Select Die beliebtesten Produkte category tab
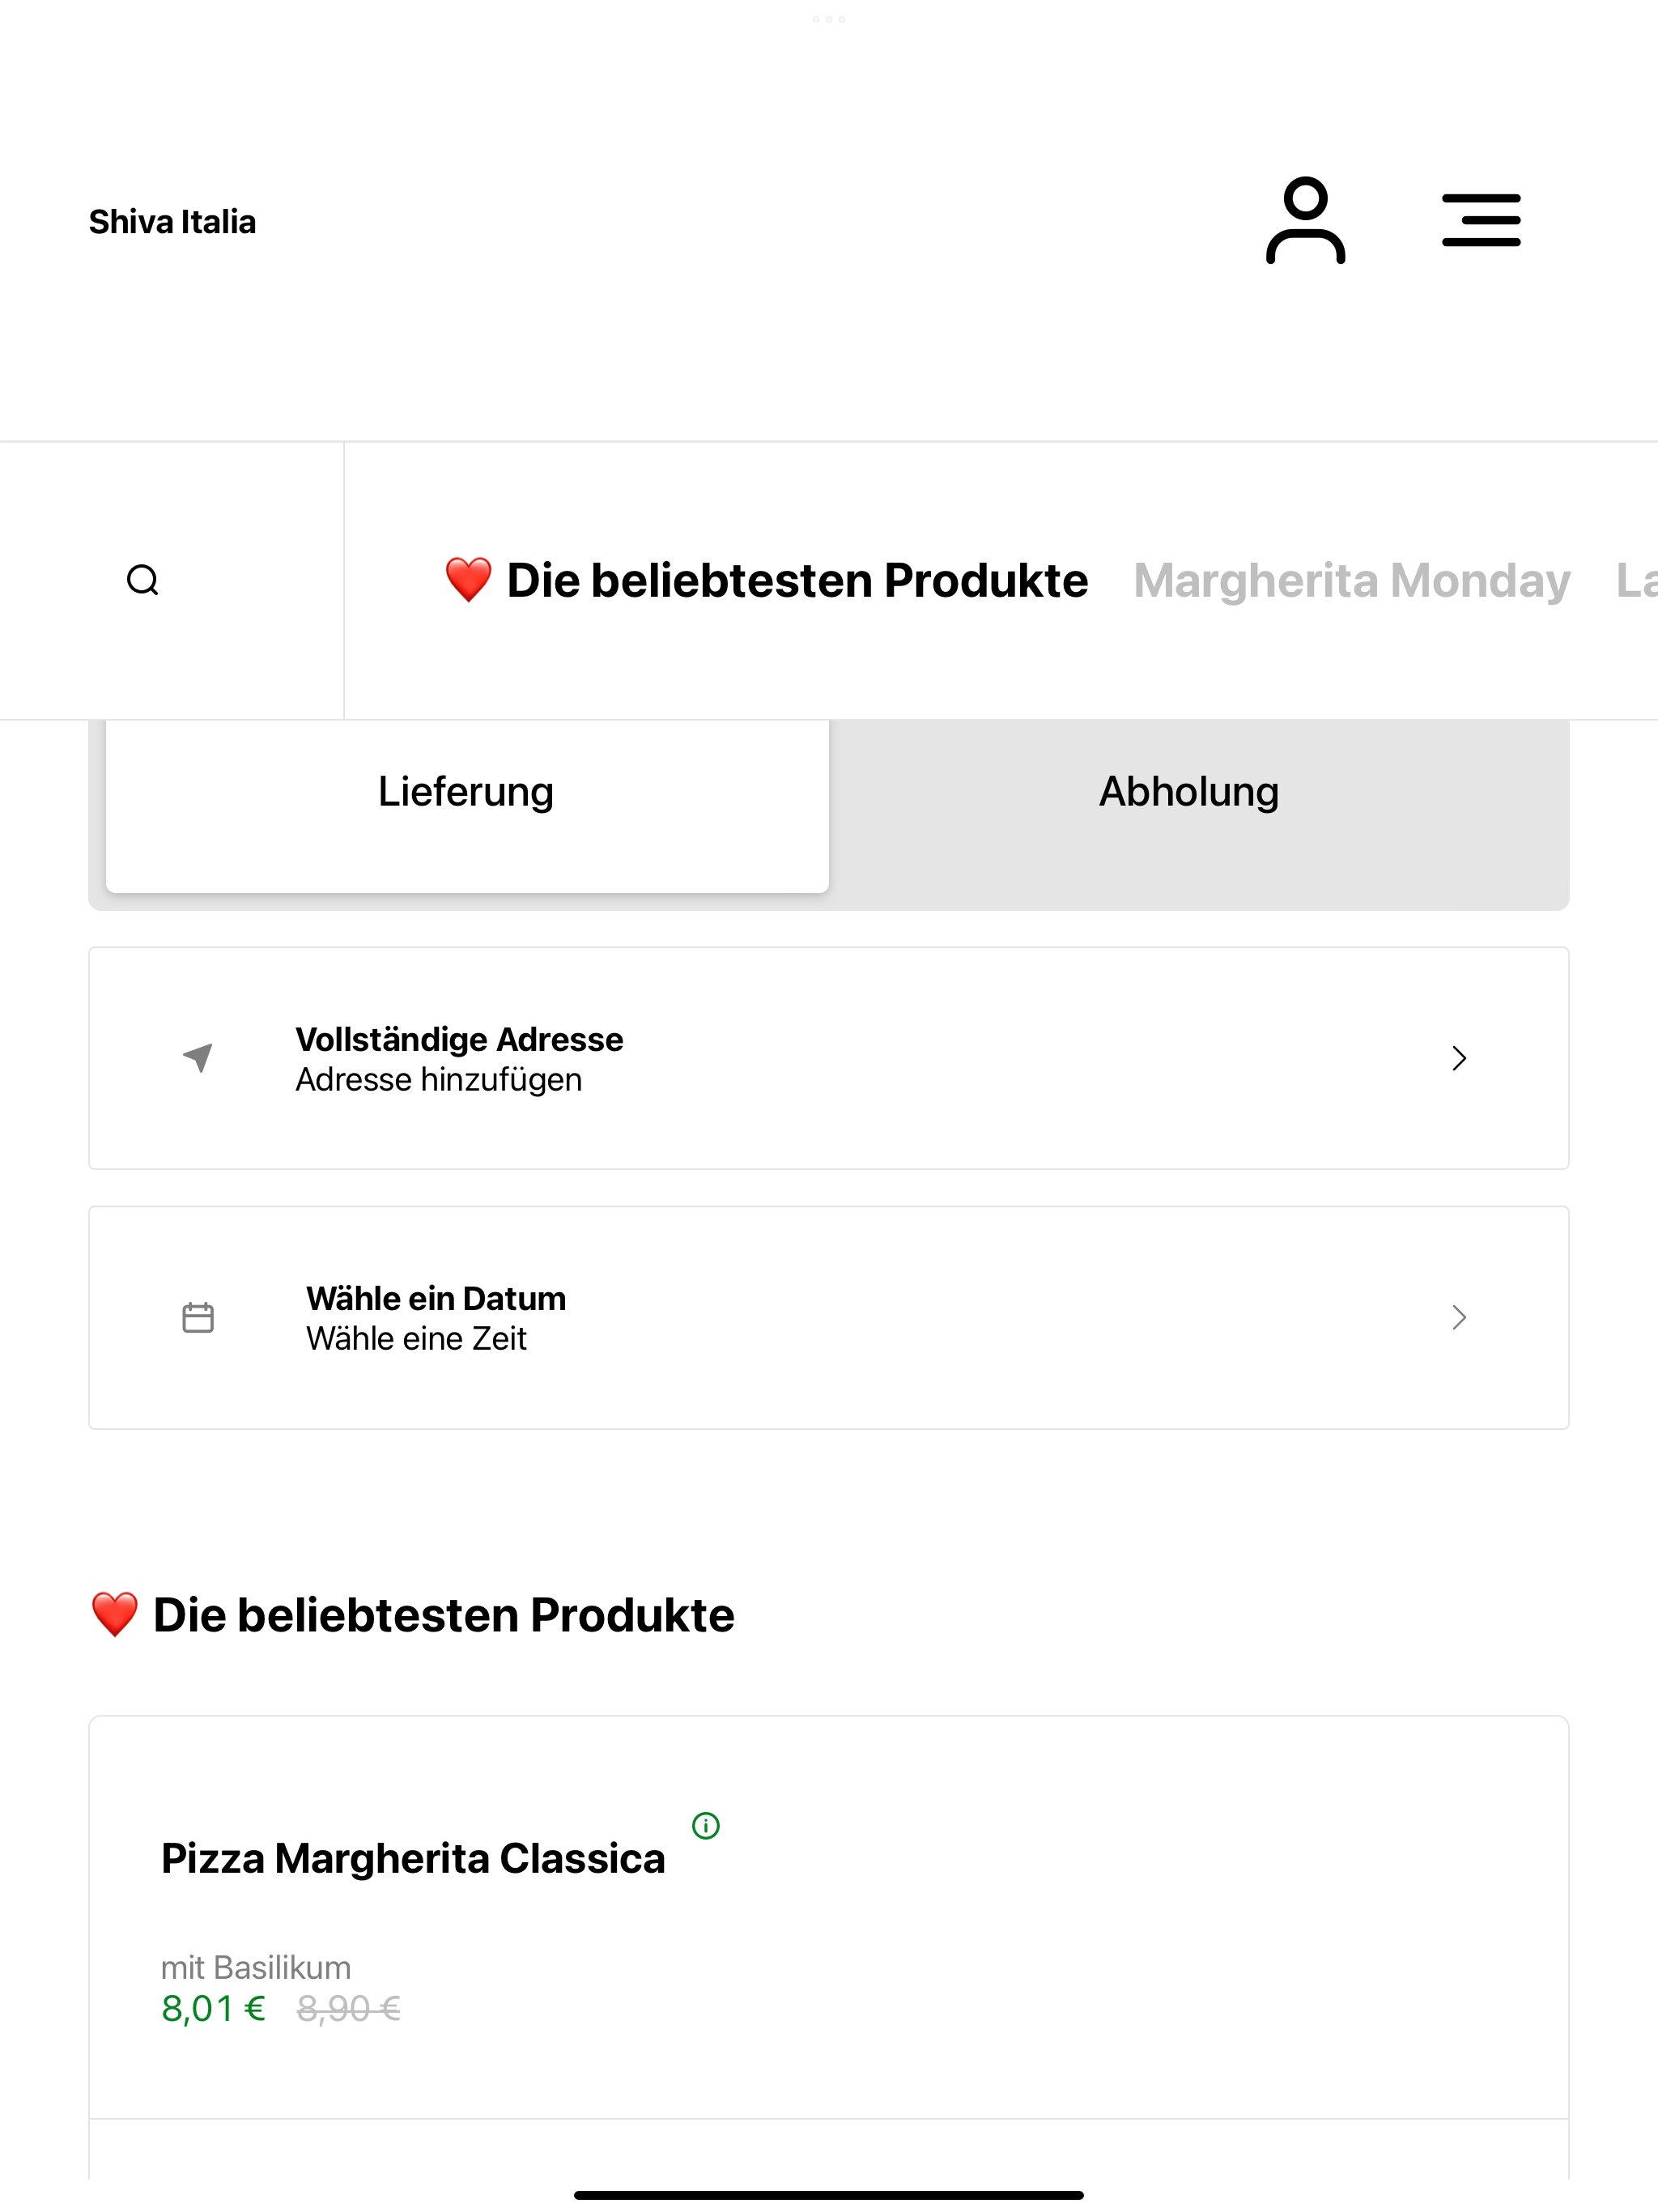Screen dimensions: 1658x2212 (766, 580)
